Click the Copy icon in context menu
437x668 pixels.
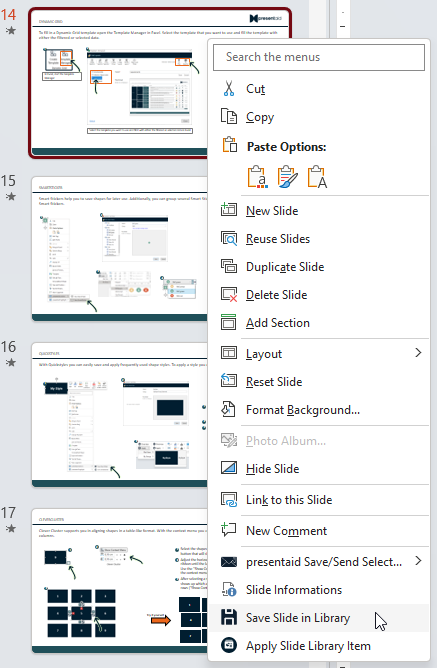click(229, 116)
